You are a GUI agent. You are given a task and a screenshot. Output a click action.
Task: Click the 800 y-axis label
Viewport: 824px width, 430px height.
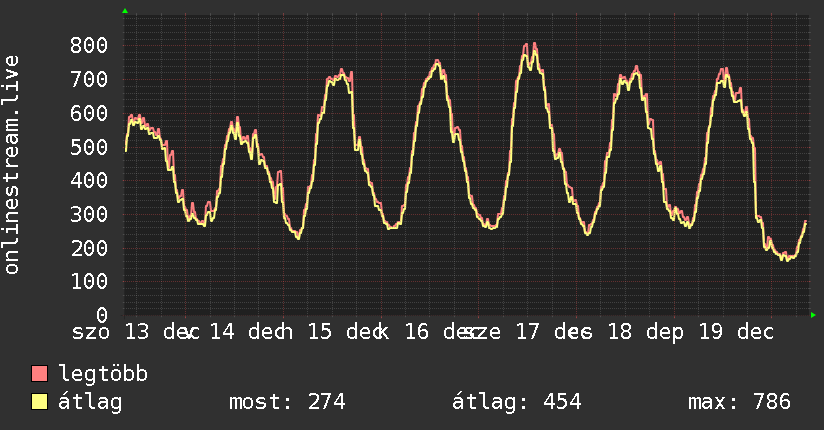[x=89, y=45]
